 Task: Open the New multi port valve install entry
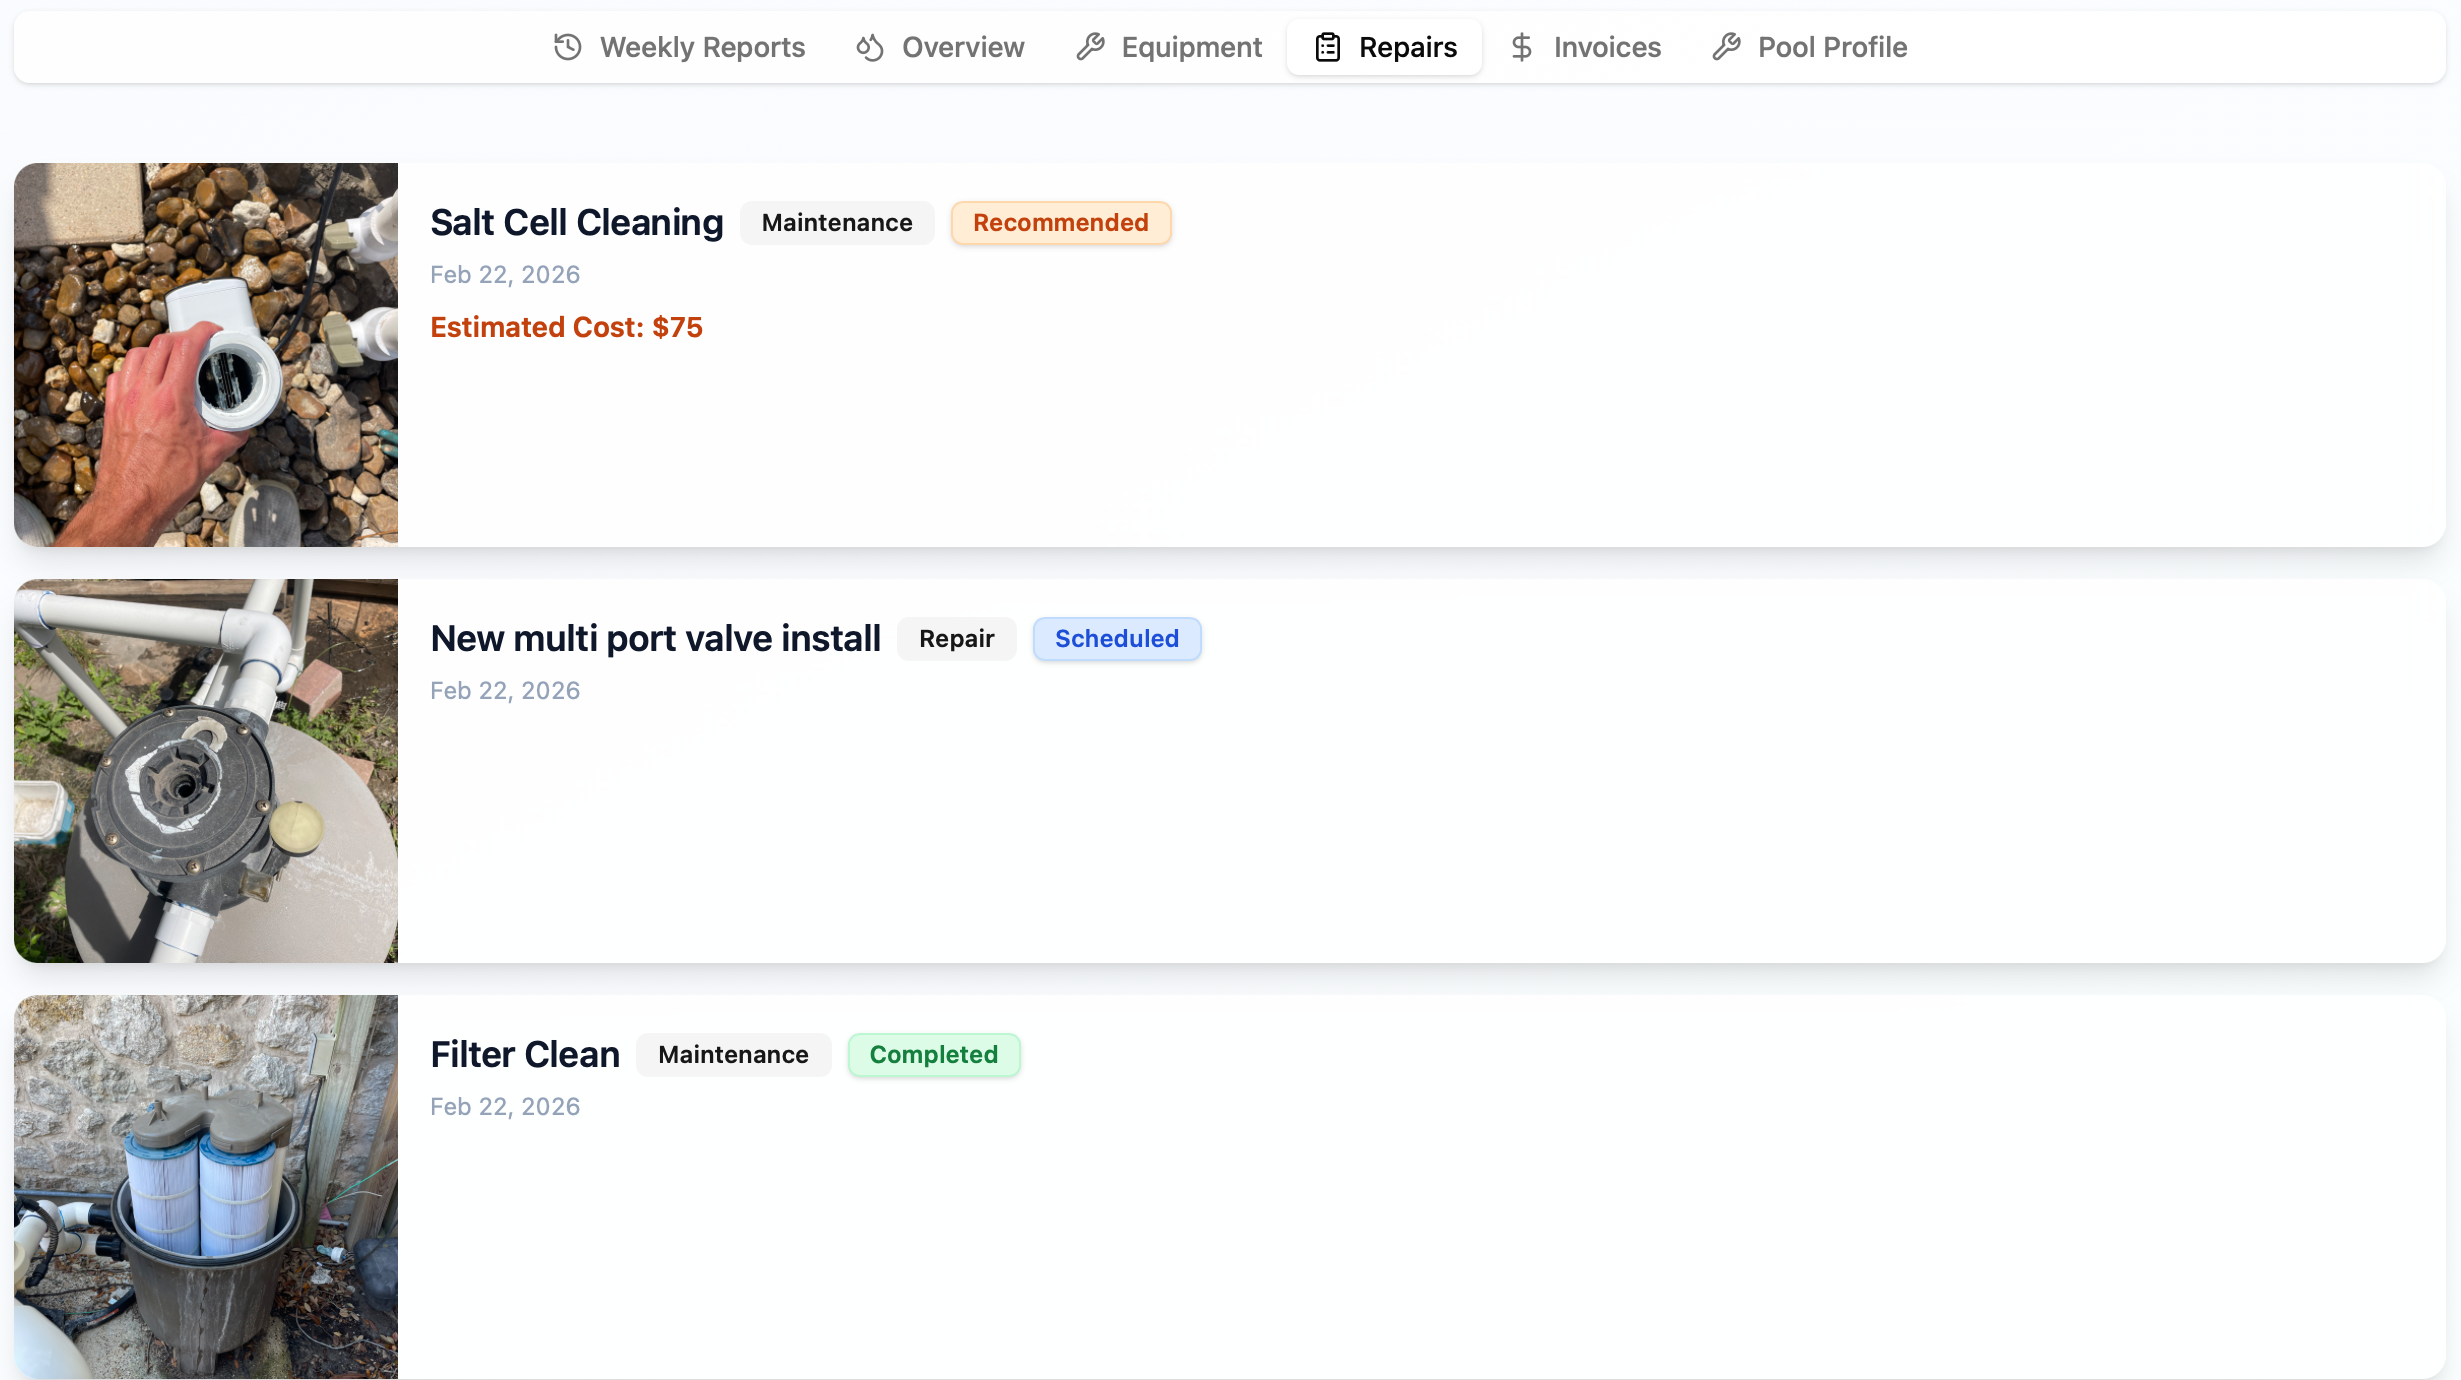click(x=655, y=637)
